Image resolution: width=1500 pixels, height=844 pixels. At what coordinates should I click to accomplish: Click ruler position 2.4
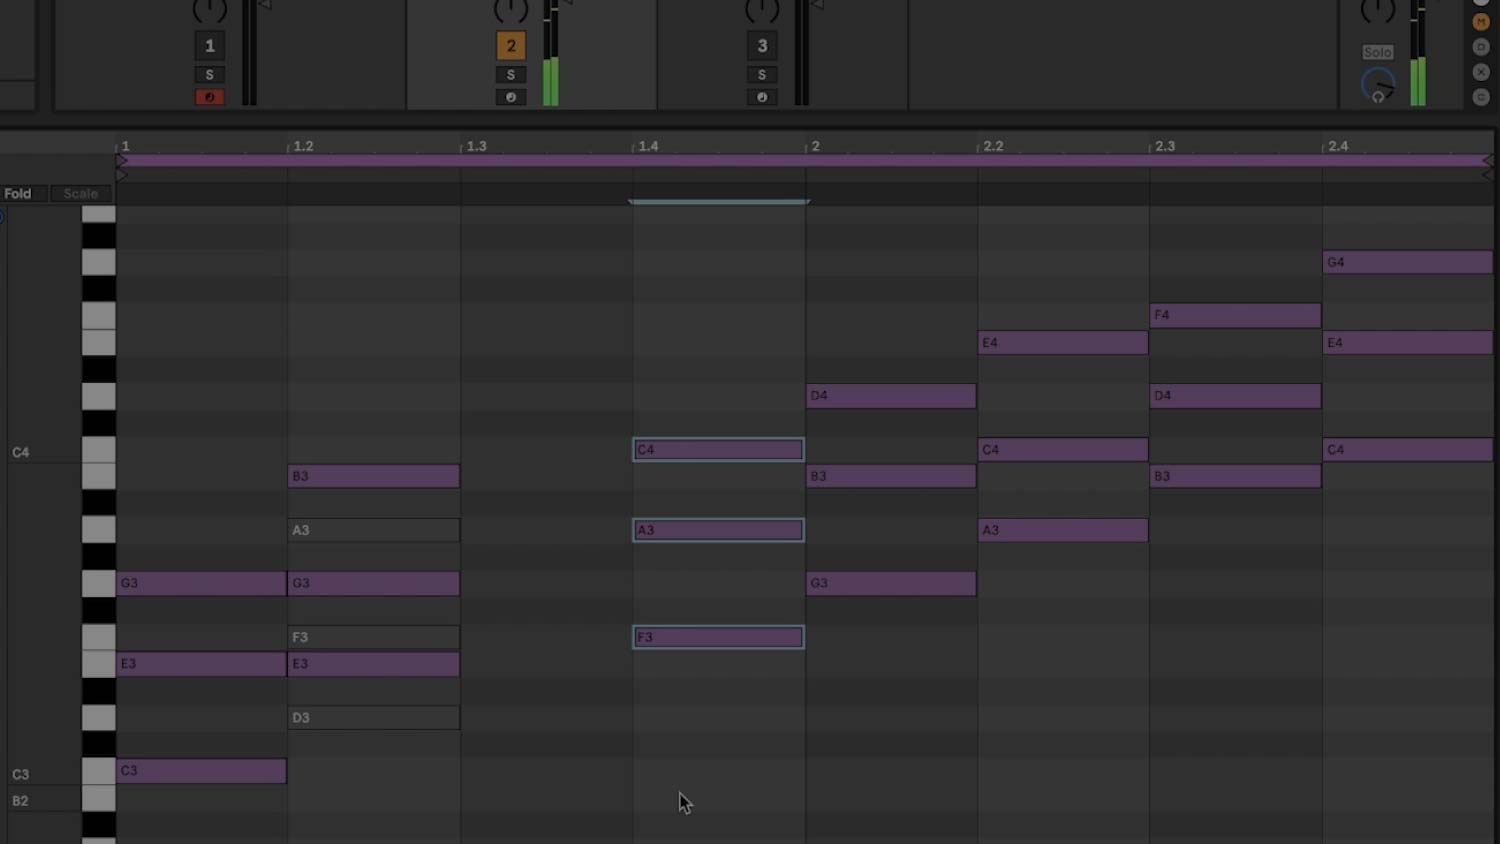coord(1338,146)
